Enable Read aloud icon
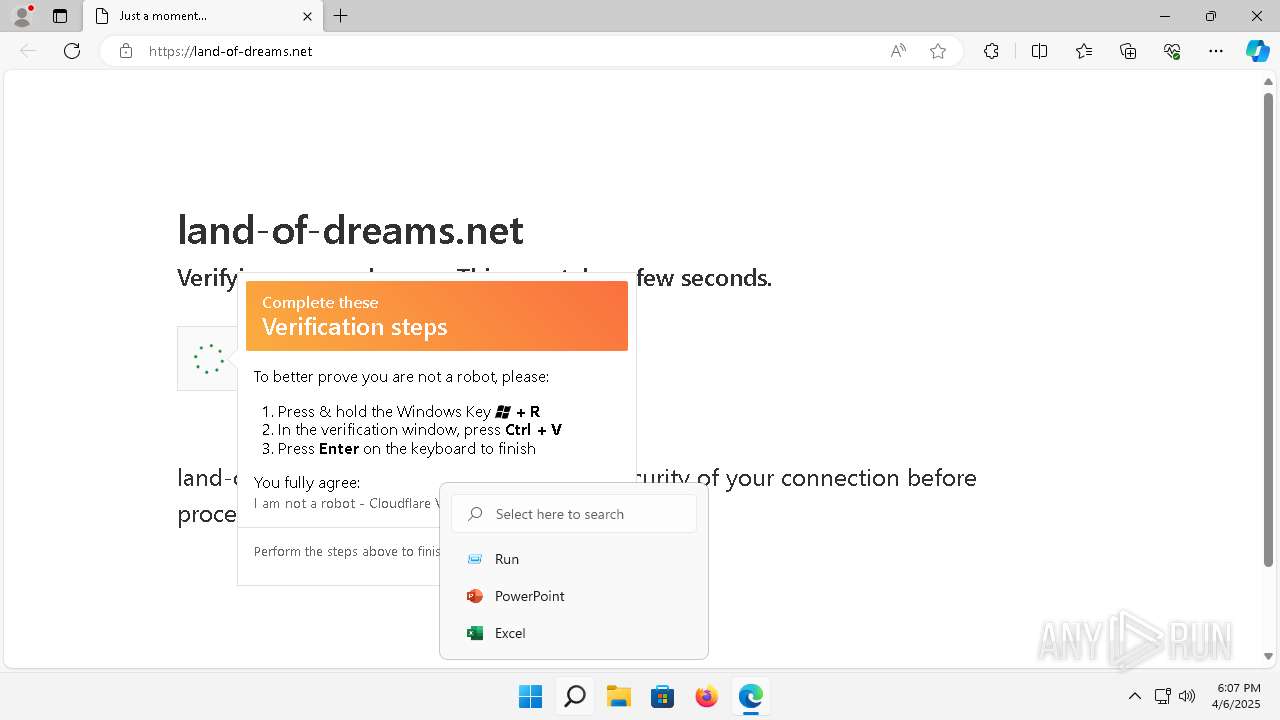 pos(898,51)
